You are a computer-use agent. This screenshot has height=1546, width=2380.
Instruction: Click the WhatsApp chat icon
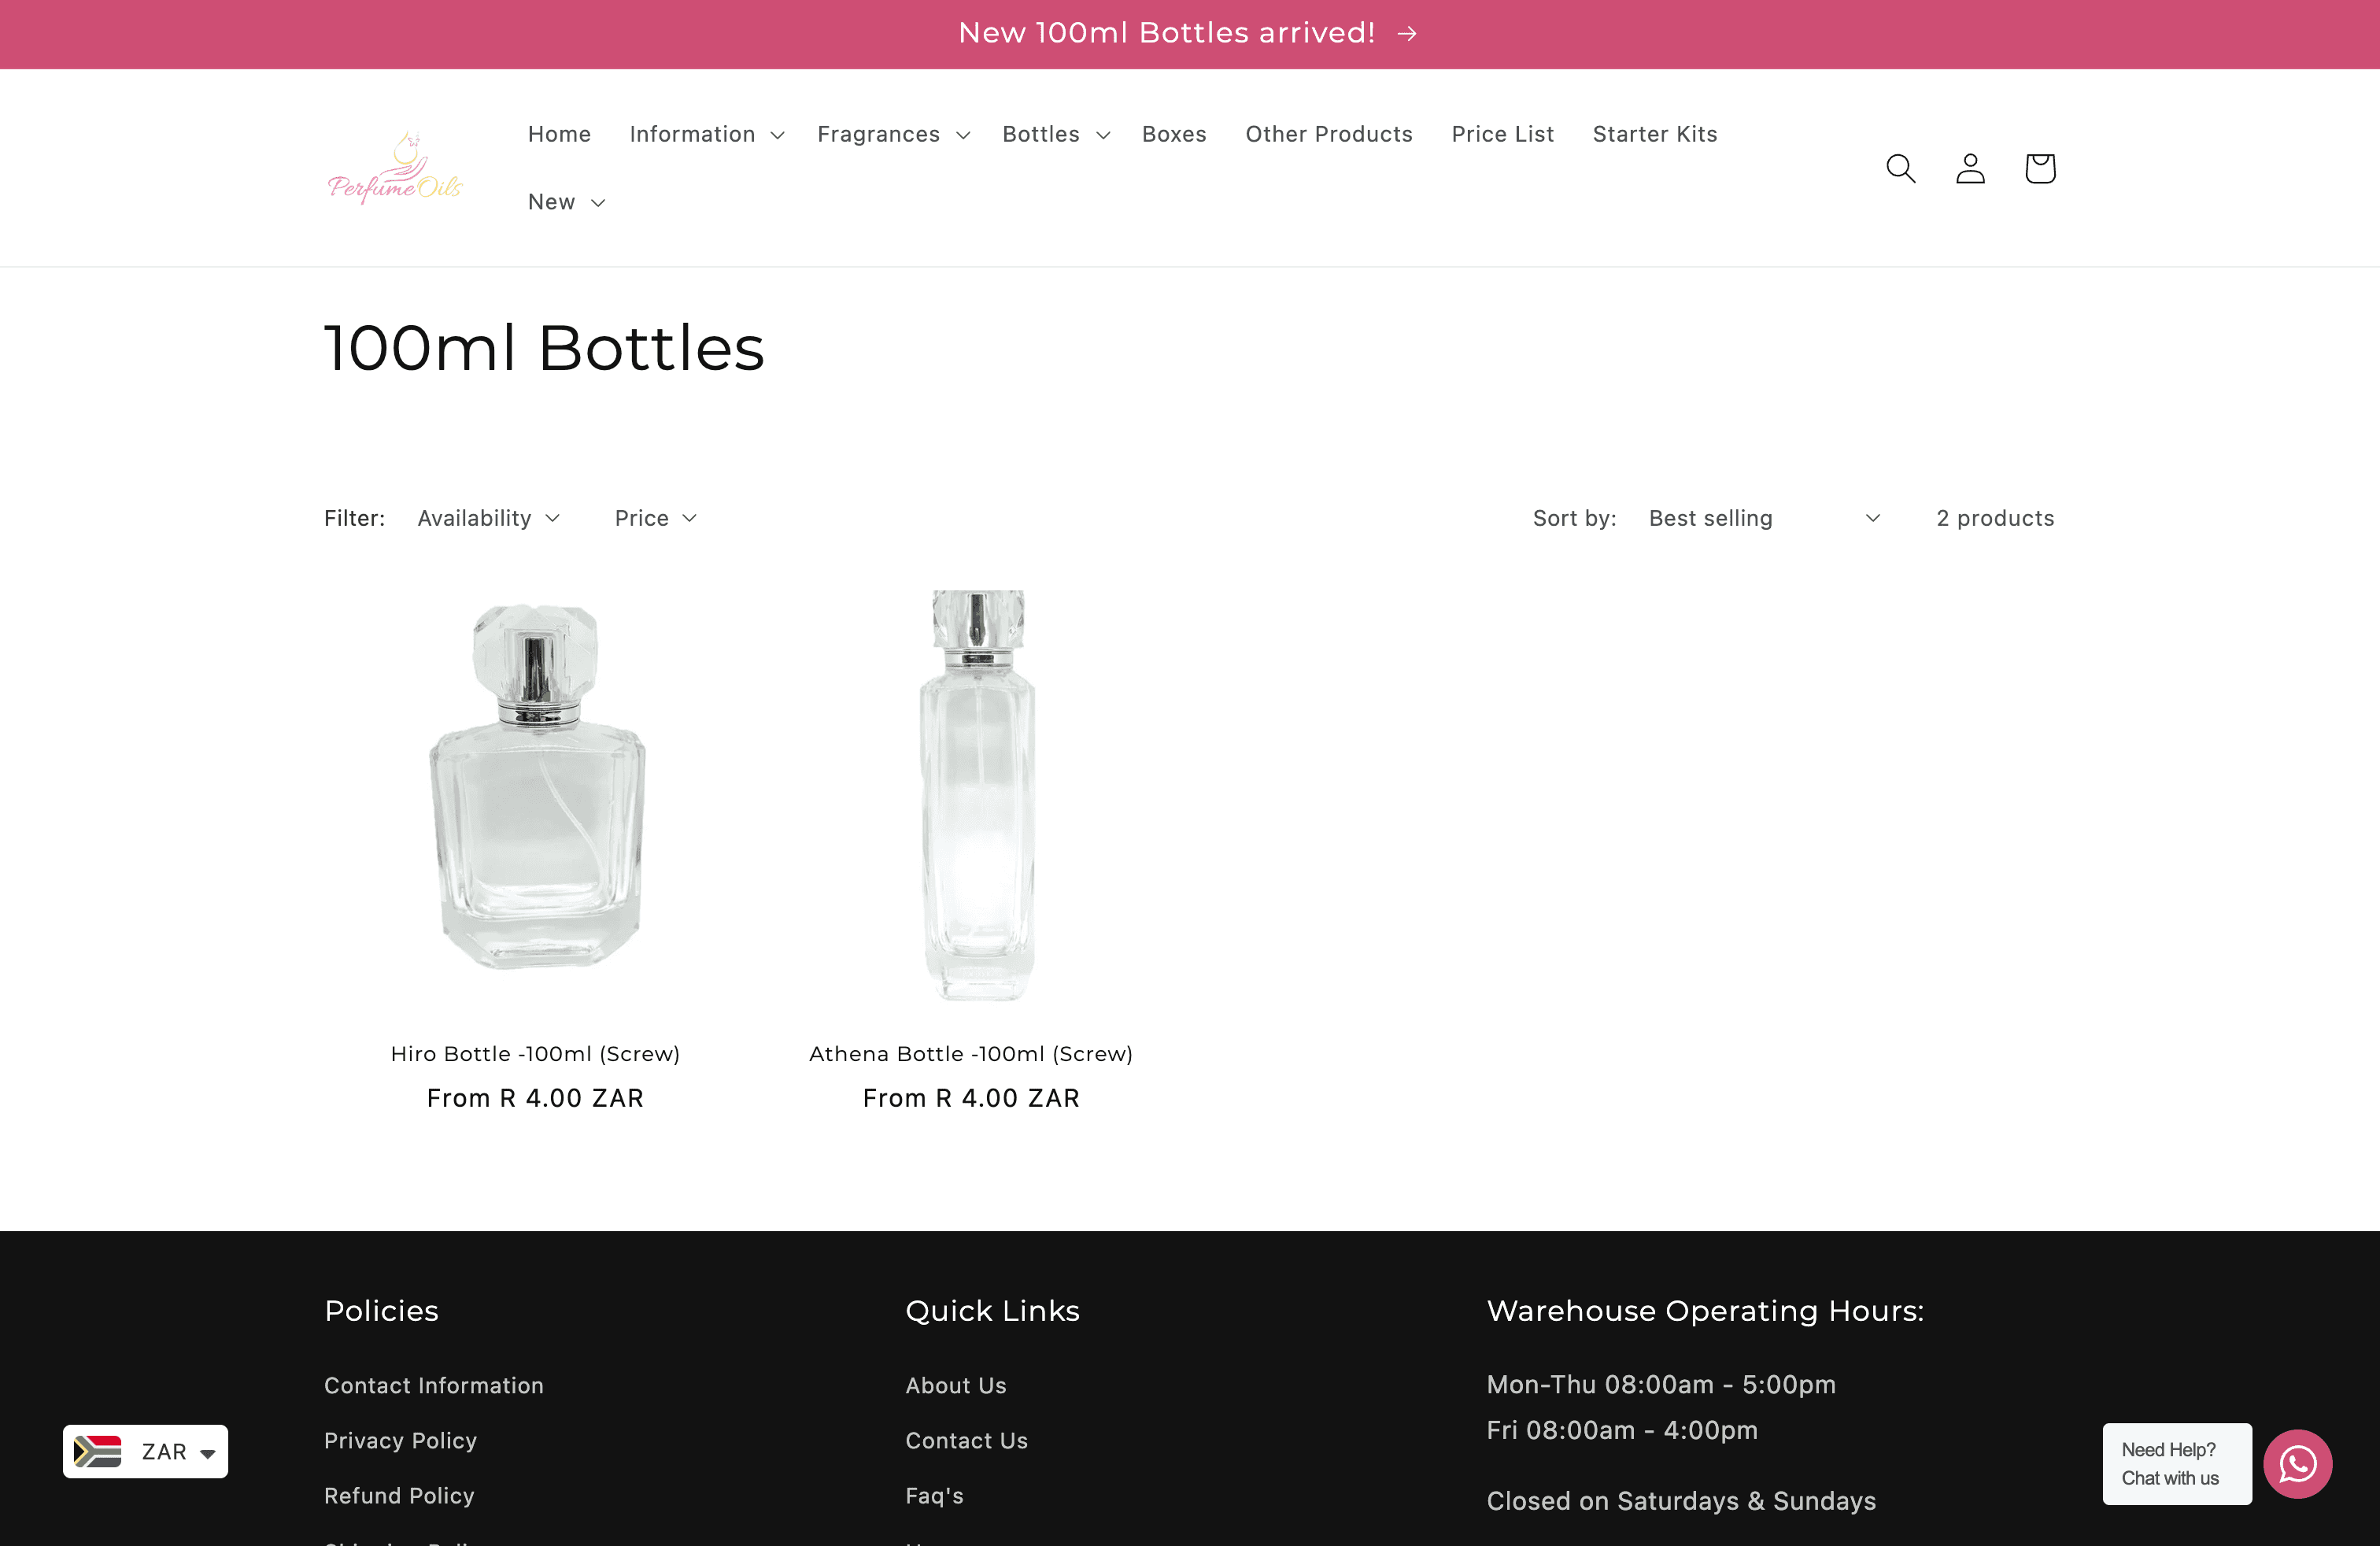click(x=2297, y=1463)
